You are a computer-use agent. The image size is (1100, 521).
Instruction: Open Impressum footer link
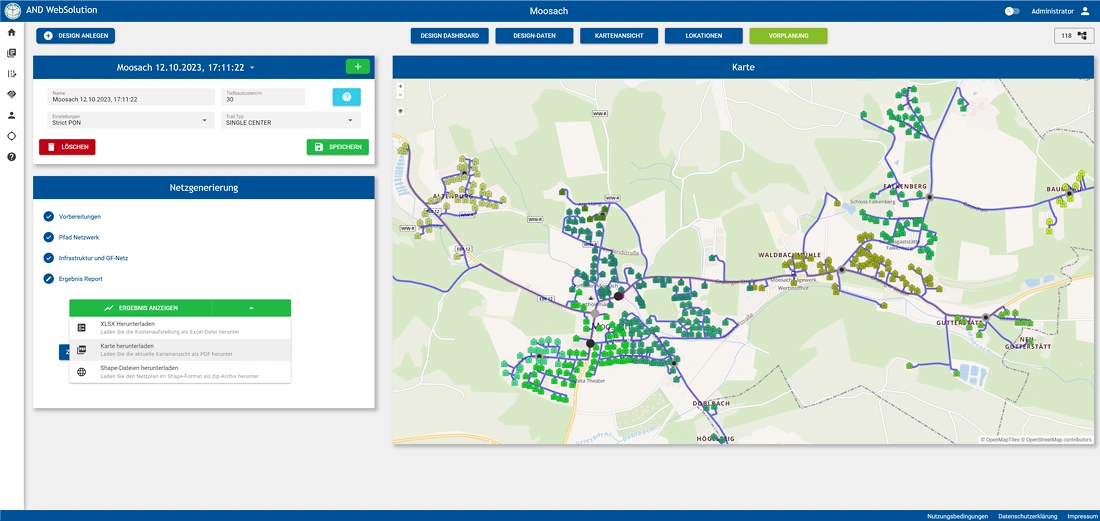tap(1081, 515)
